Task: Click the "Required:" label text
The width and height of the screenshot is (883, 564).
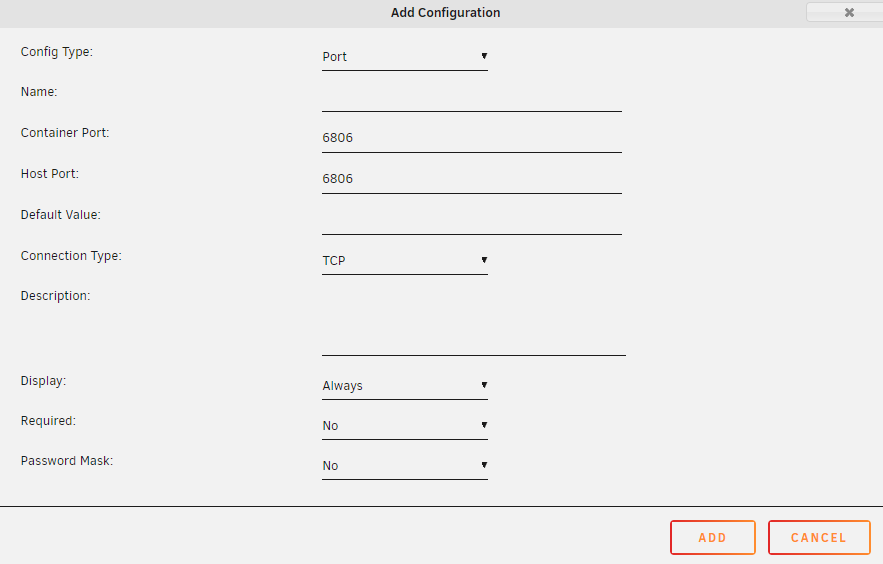Action: (48, 421)
